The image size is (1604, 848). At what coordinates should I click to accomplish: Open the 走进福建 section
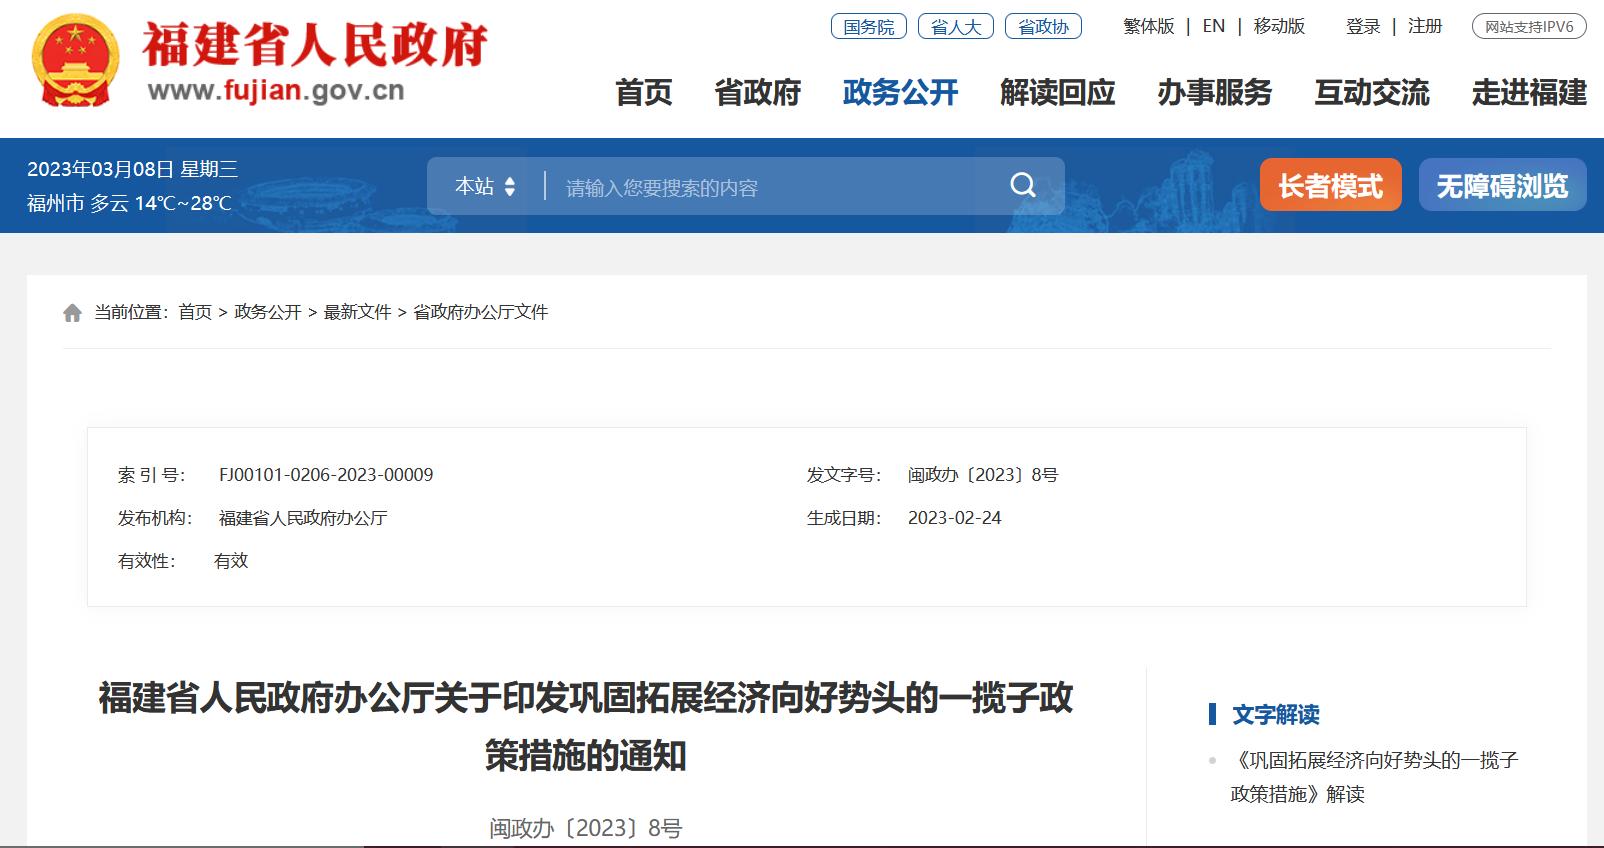[x=1528, y=93]
